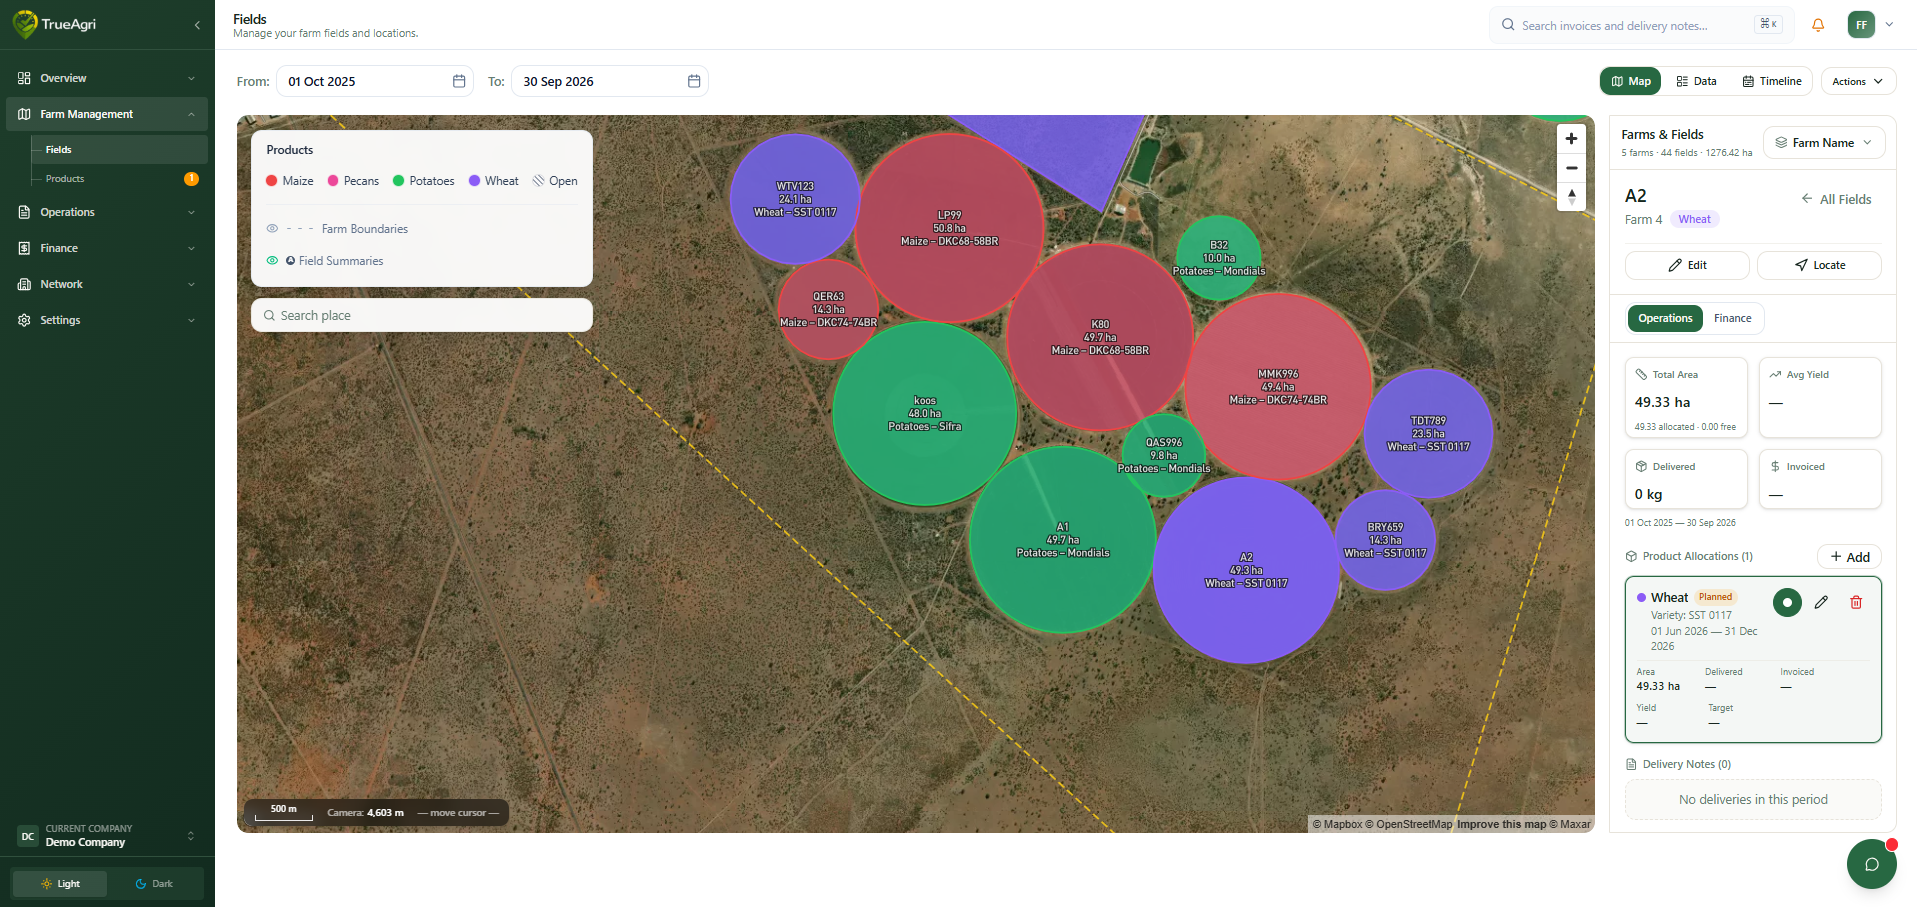Select the Operations tab in field panel
Image resolution: width=1917 pixels, height=907 pixels.
[1665, 318]
